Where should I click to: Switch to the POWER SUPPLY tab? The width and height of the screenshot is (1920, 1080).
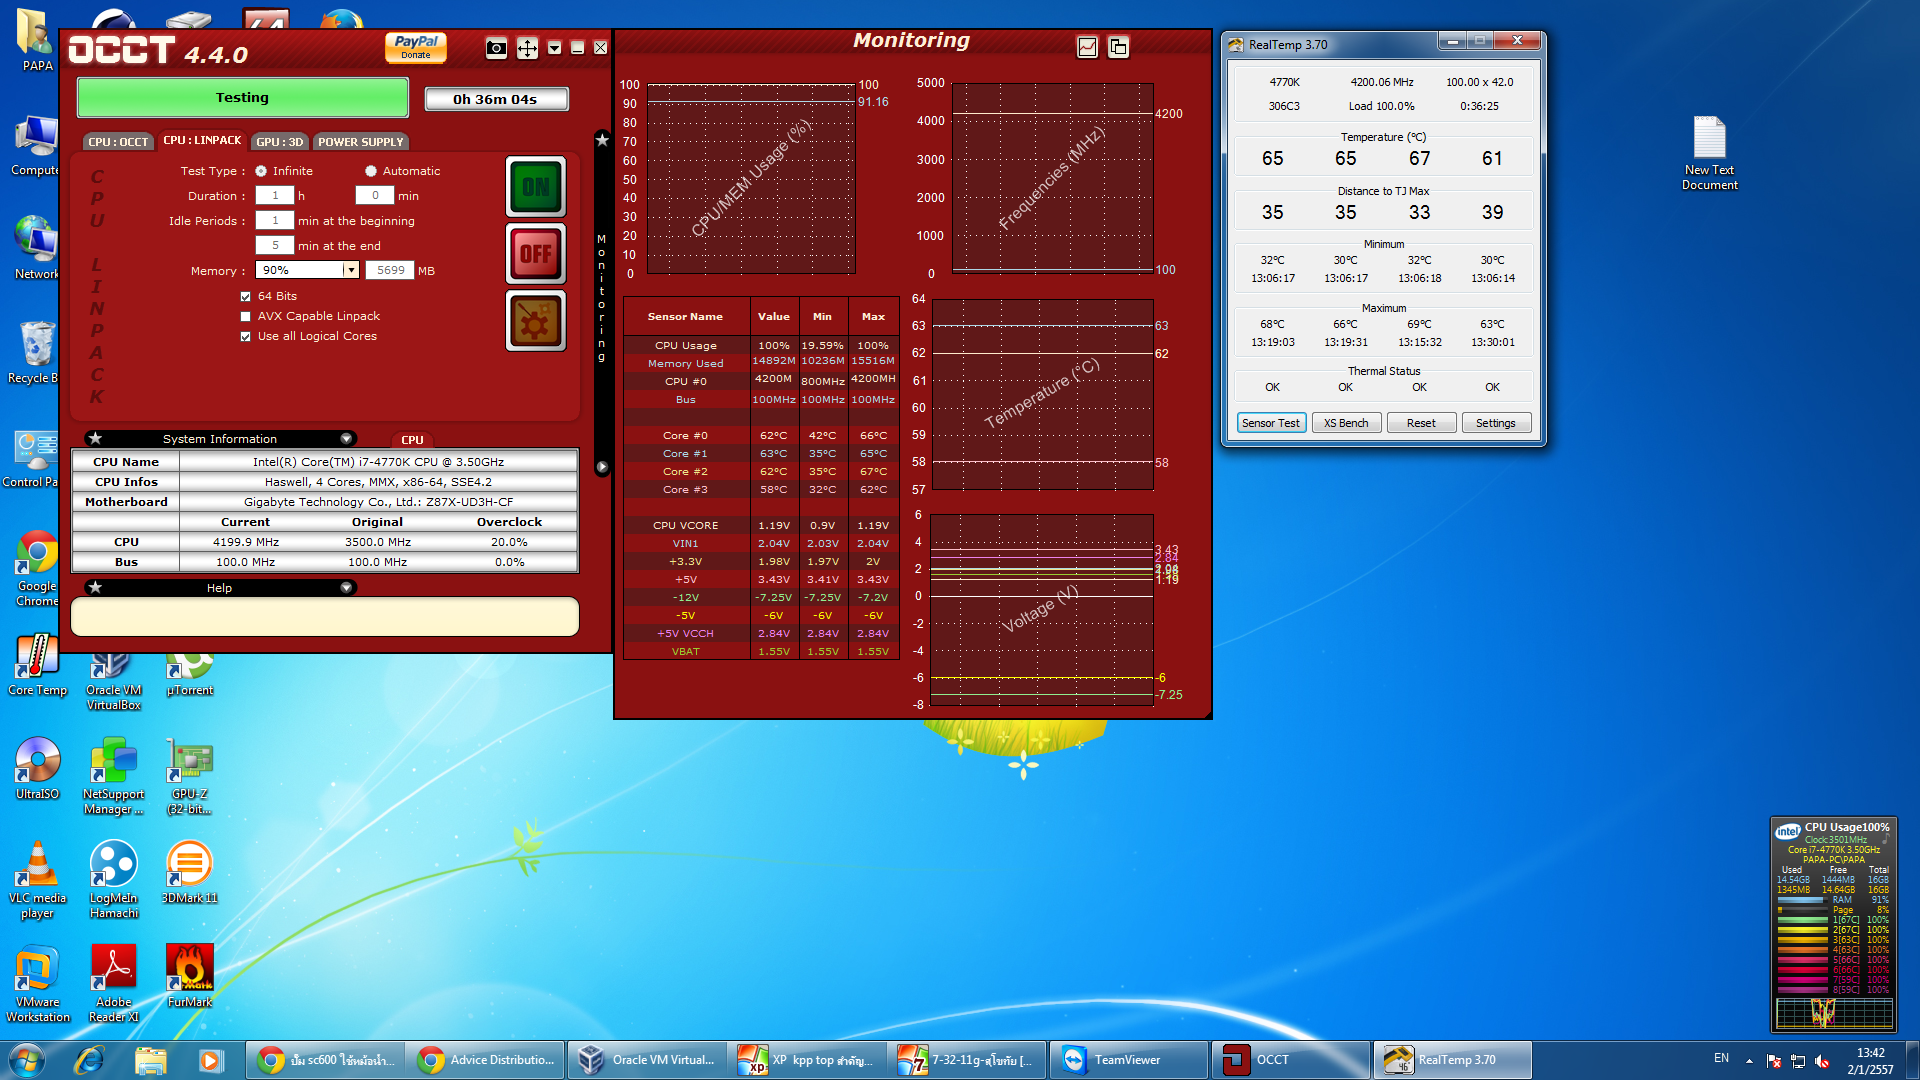pyautogui.click(x=360, y=142)
